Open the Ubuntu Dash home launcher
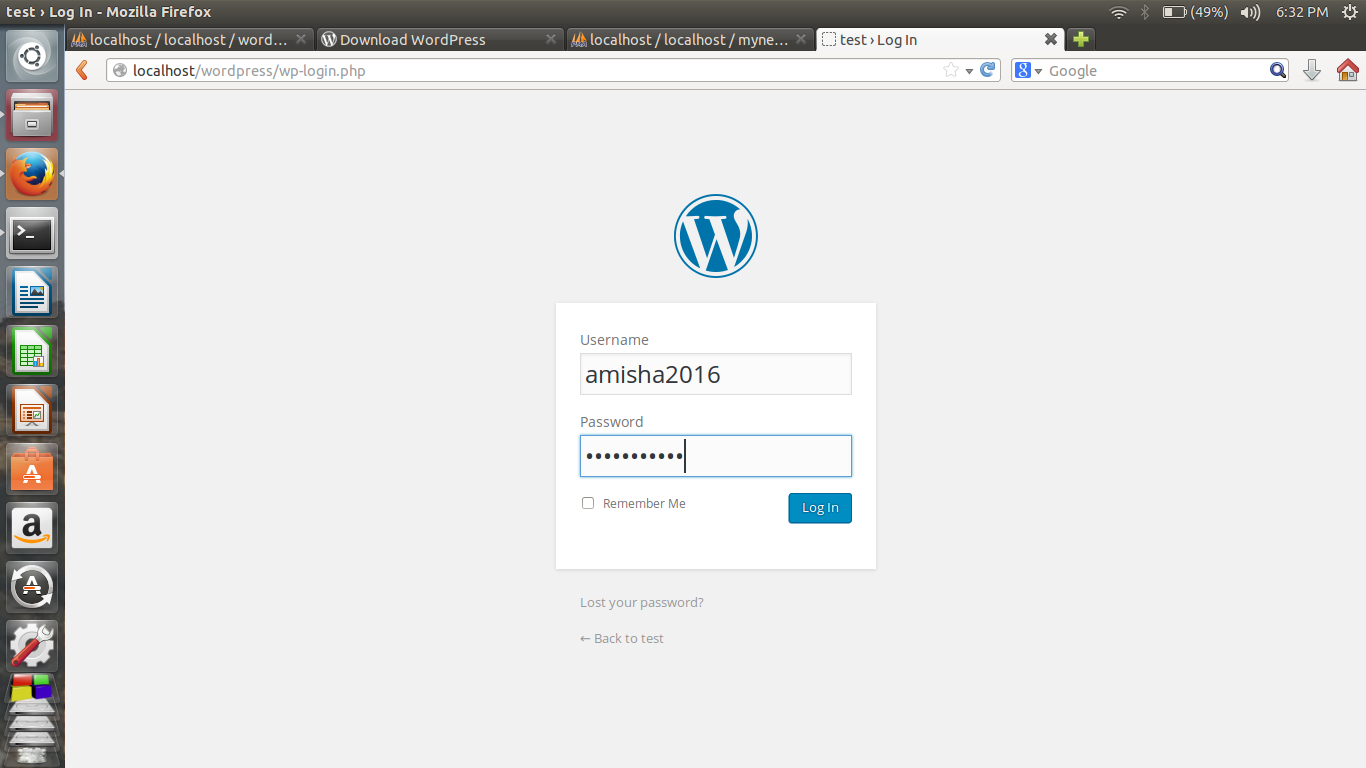The height and width of the screenshot is (768, 1366). [x=32, y=56]
